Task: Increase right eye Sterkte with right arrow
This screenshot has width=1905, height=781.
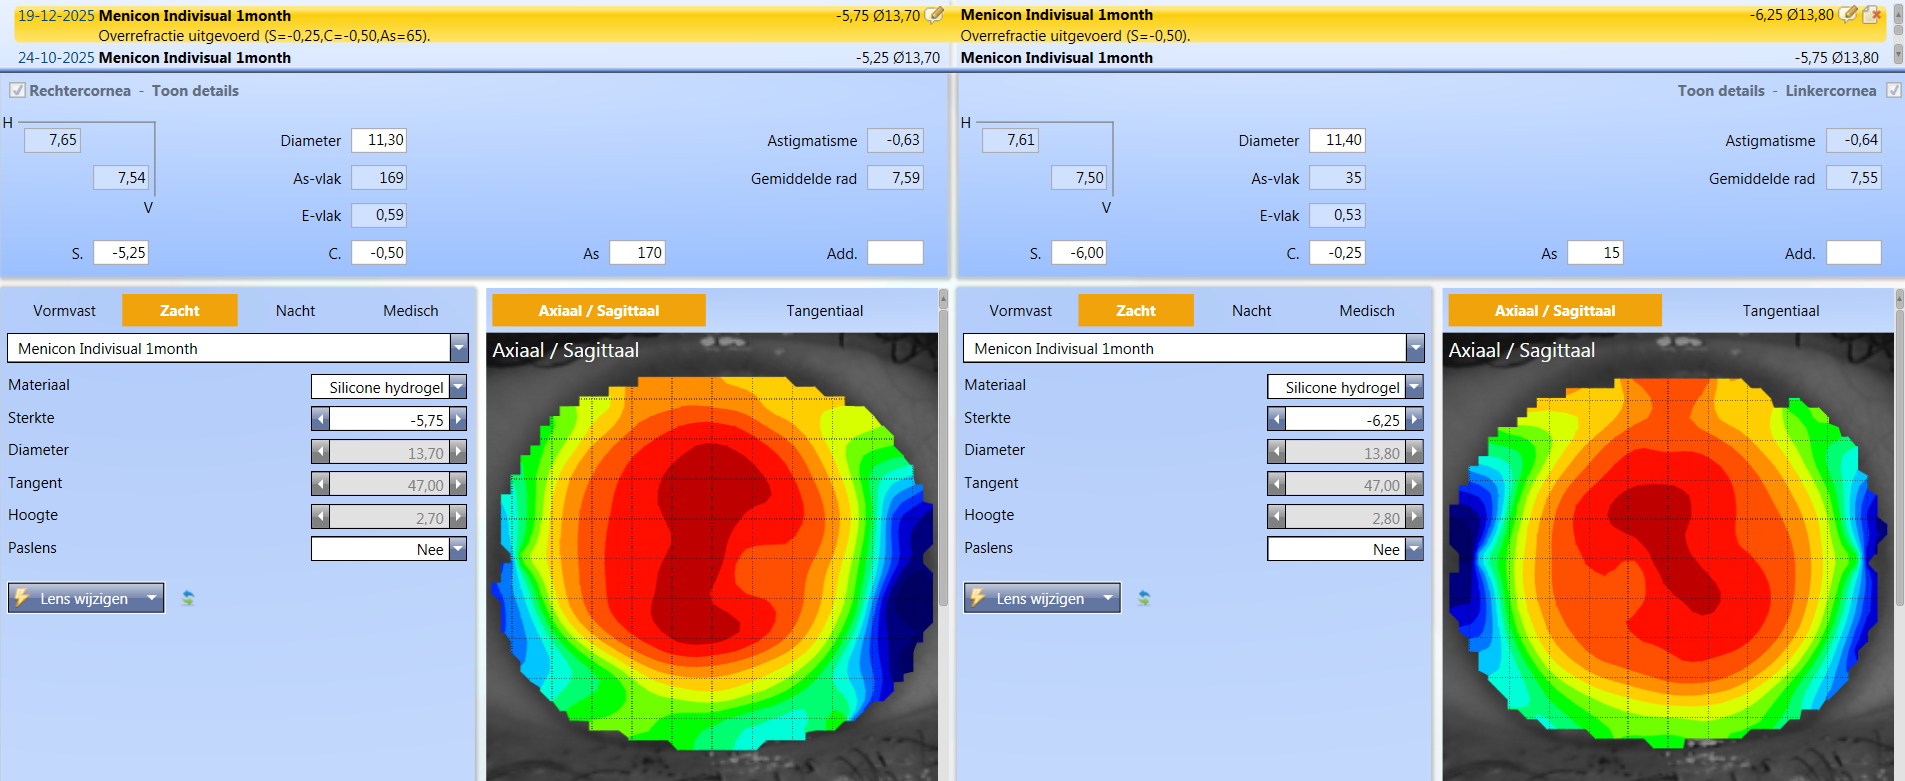Action: click(x=458, y=420)
